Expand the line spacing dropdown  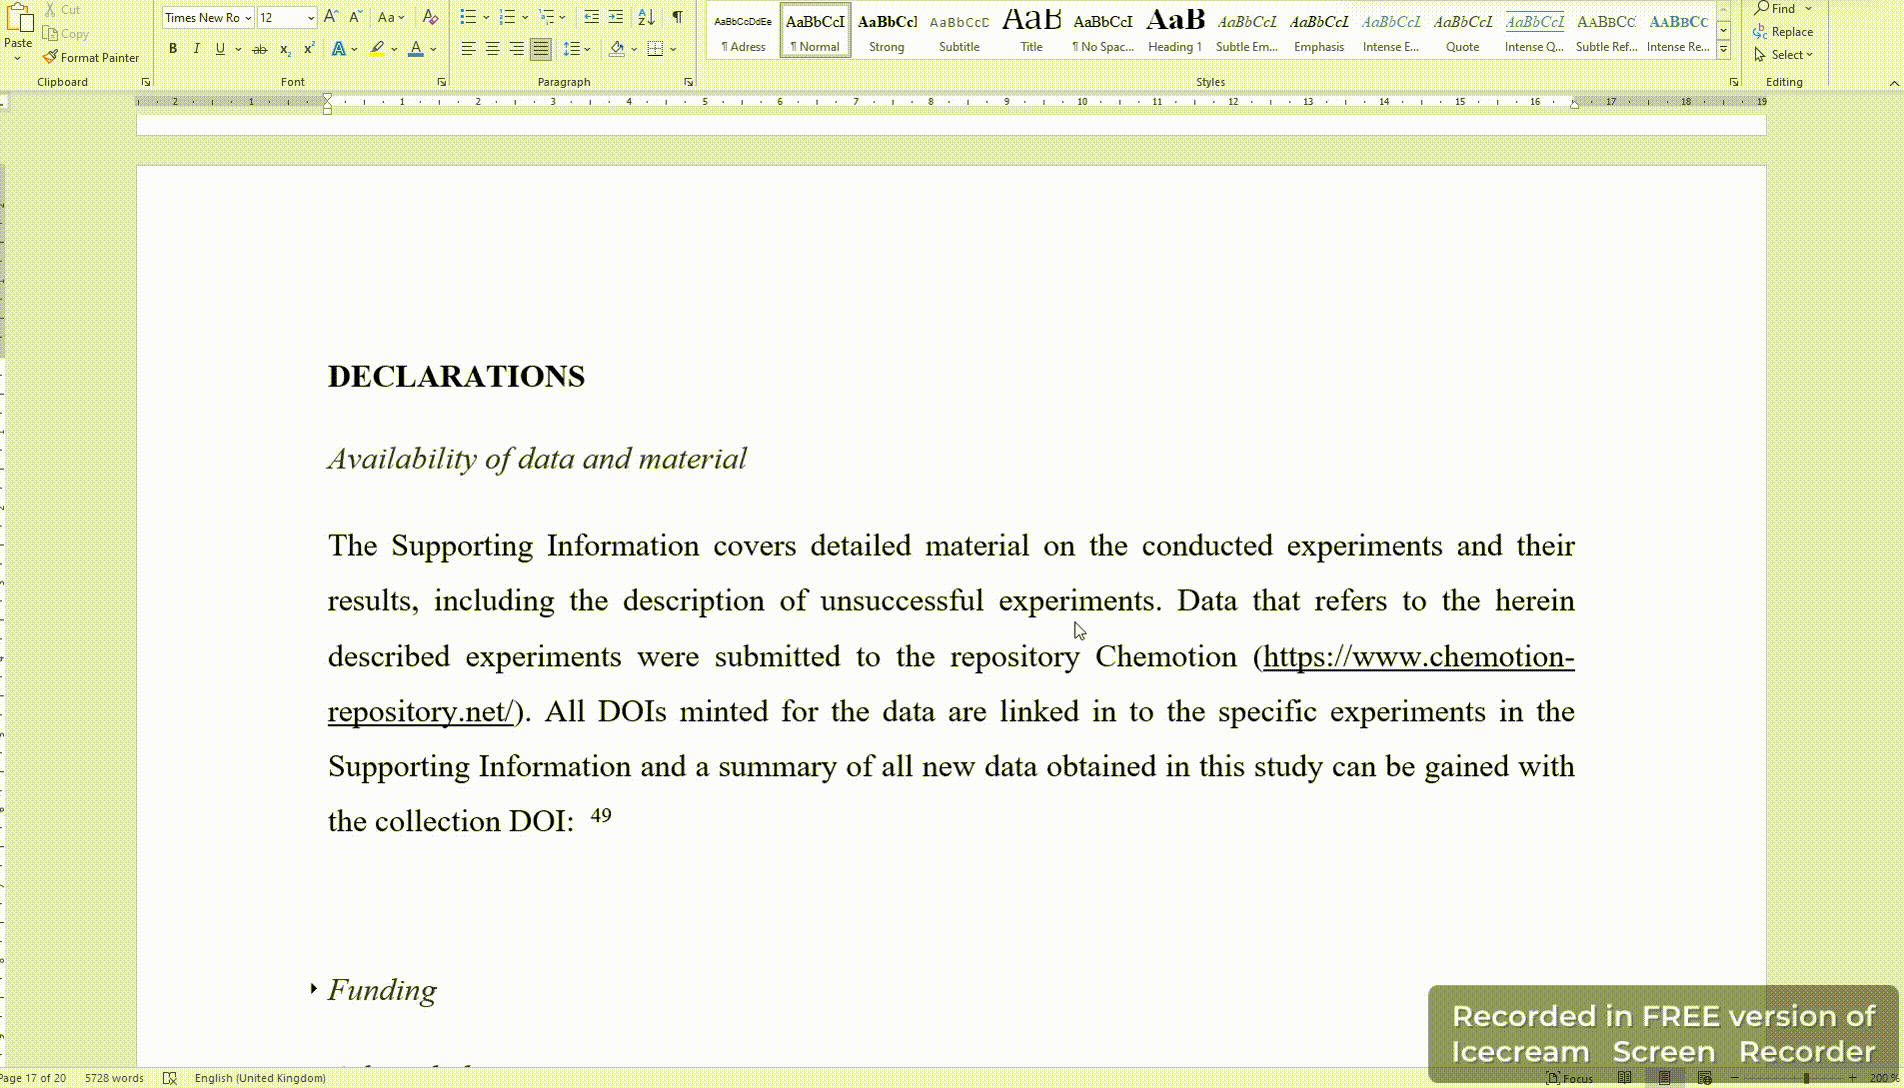(x=587, y=49)
